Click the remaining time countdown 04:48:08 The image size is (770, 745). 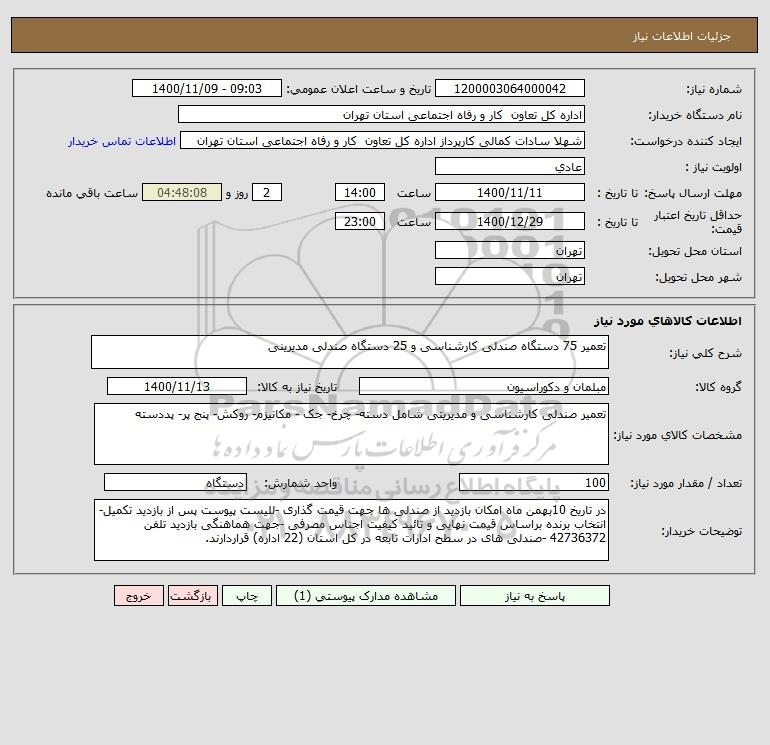point(182,193)
